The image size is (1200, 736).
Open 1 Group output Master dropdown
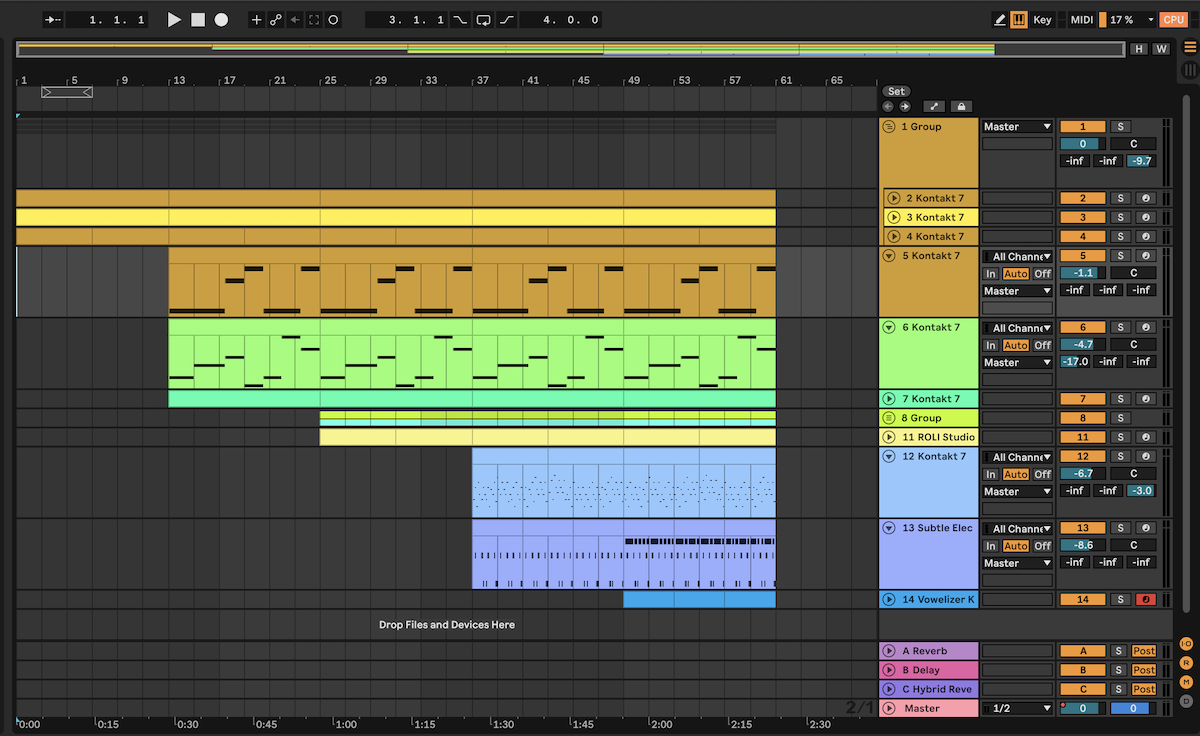click(1017, 127)
